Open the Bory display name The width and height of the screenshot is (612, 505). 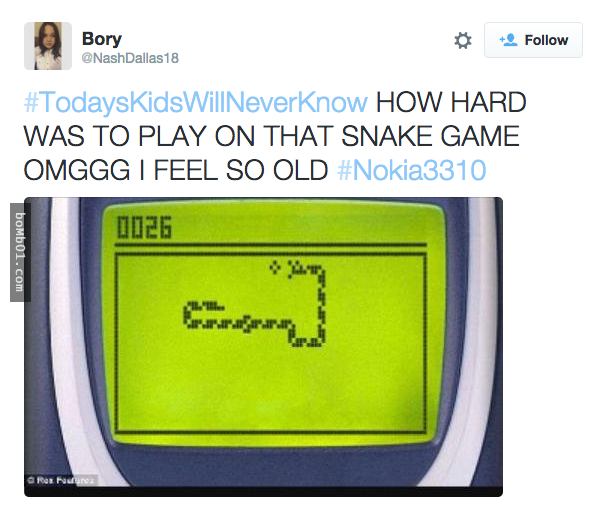pos(102,39)
